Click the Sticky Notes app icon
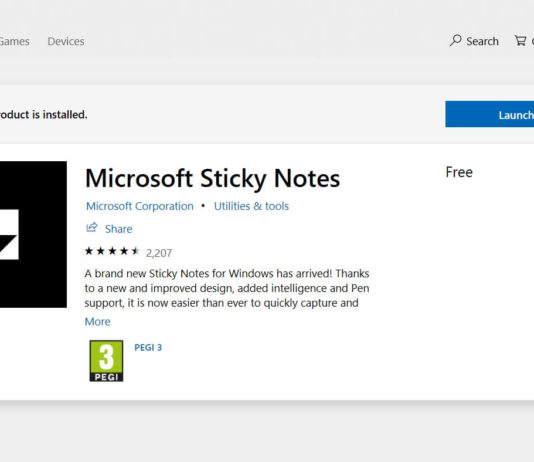 (33, 235)
